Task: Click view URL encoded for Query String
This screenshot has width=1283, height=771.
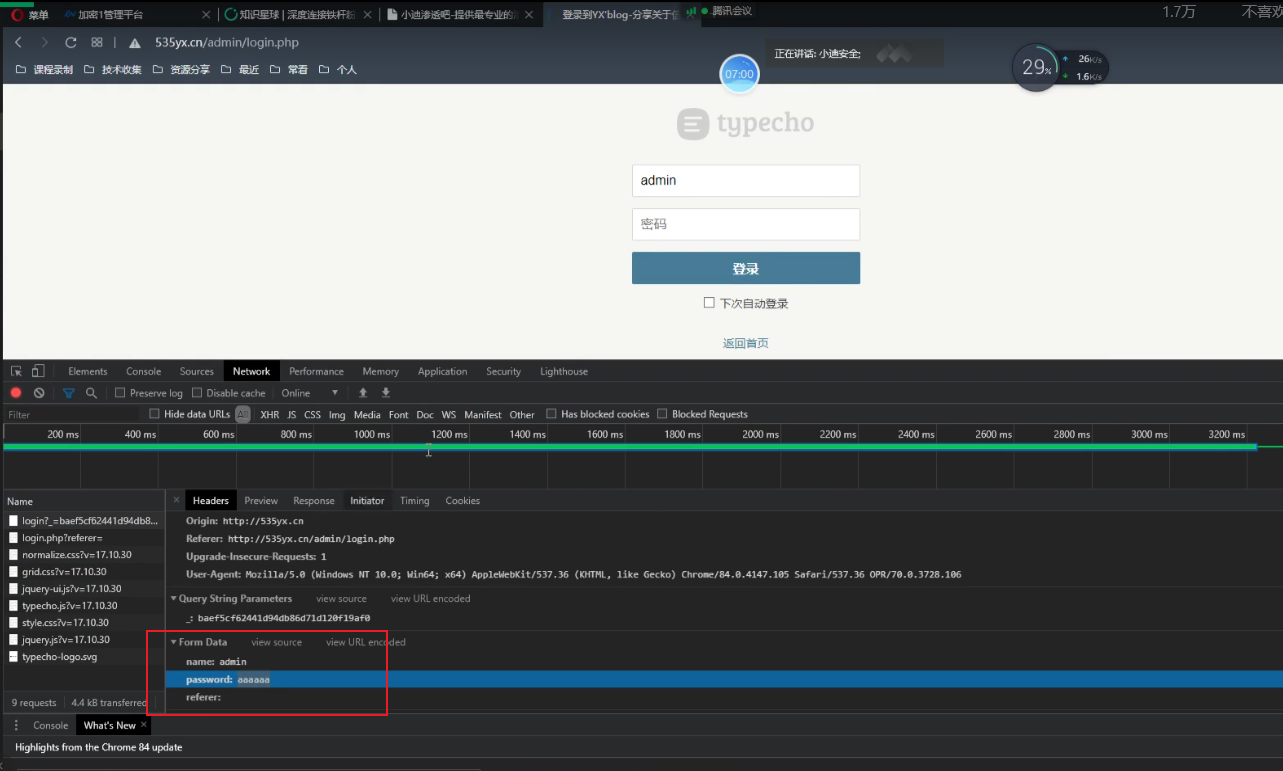Action: pyautogui.click(x=431, y=599)
